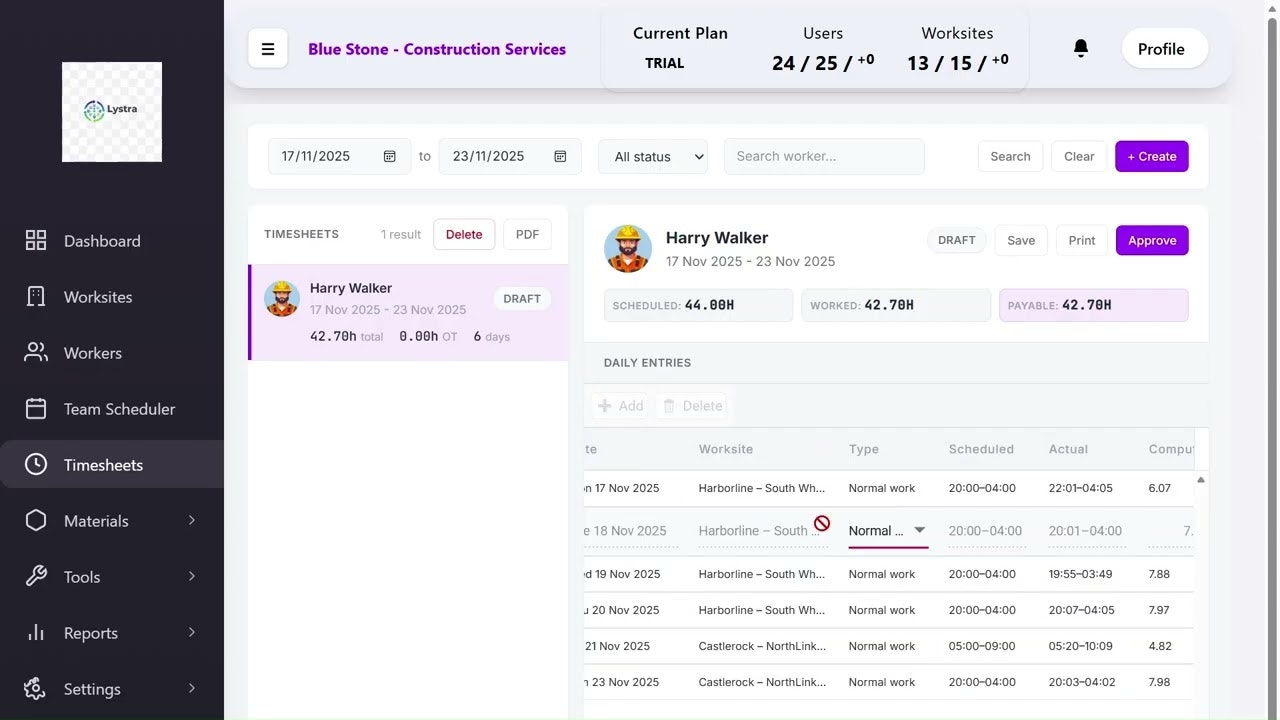The height and width of the screenshot is (720, 1280).
Task: Click Harry Walker avatar in timesheet list
Action: pos(282,298)
